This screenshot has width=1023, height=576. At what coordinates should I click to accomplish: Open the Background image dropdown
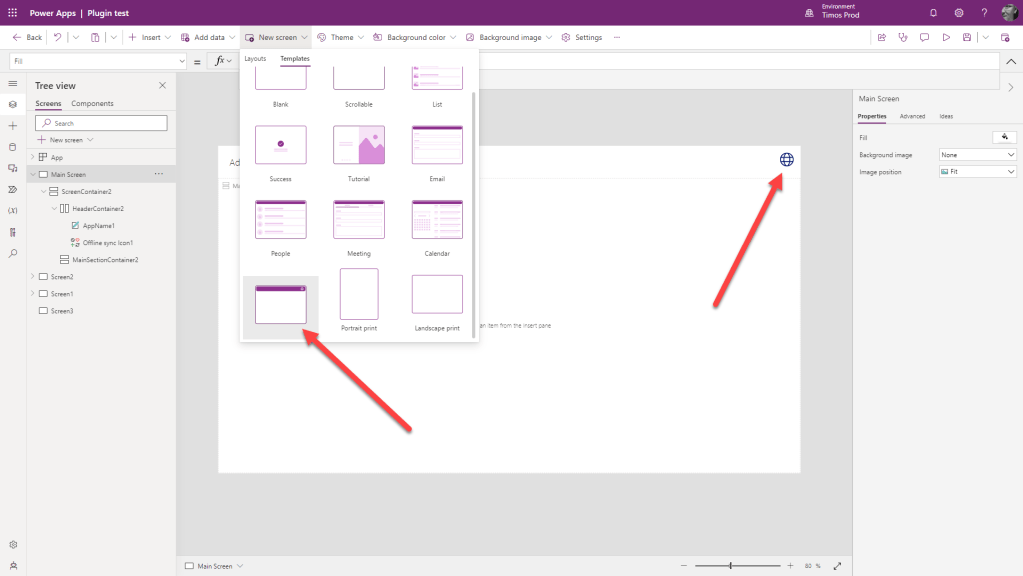click(977, 155)
